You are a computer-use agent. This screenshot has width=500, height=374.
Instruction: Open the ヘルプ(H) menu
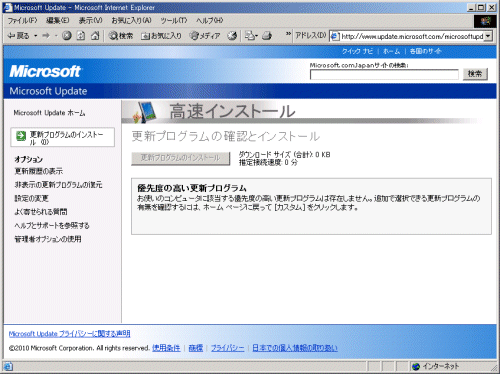[x=210, y=21]
